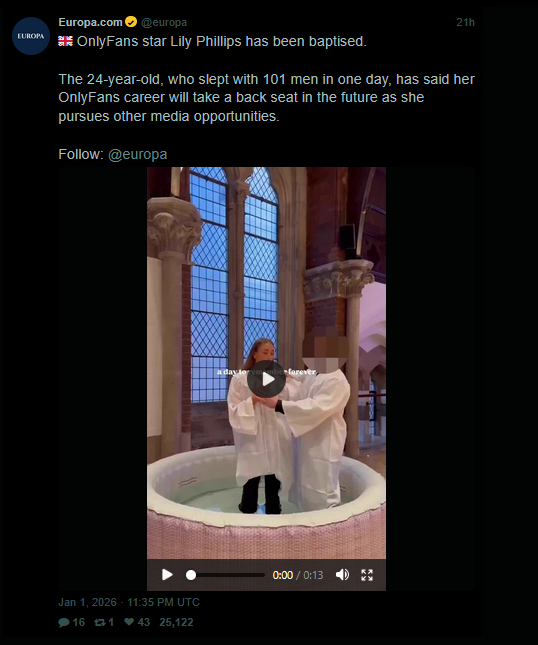The height and width of the screenshot is (645, 538).
Task: Click the 0:13 video duration label
Action: [313, 575]
